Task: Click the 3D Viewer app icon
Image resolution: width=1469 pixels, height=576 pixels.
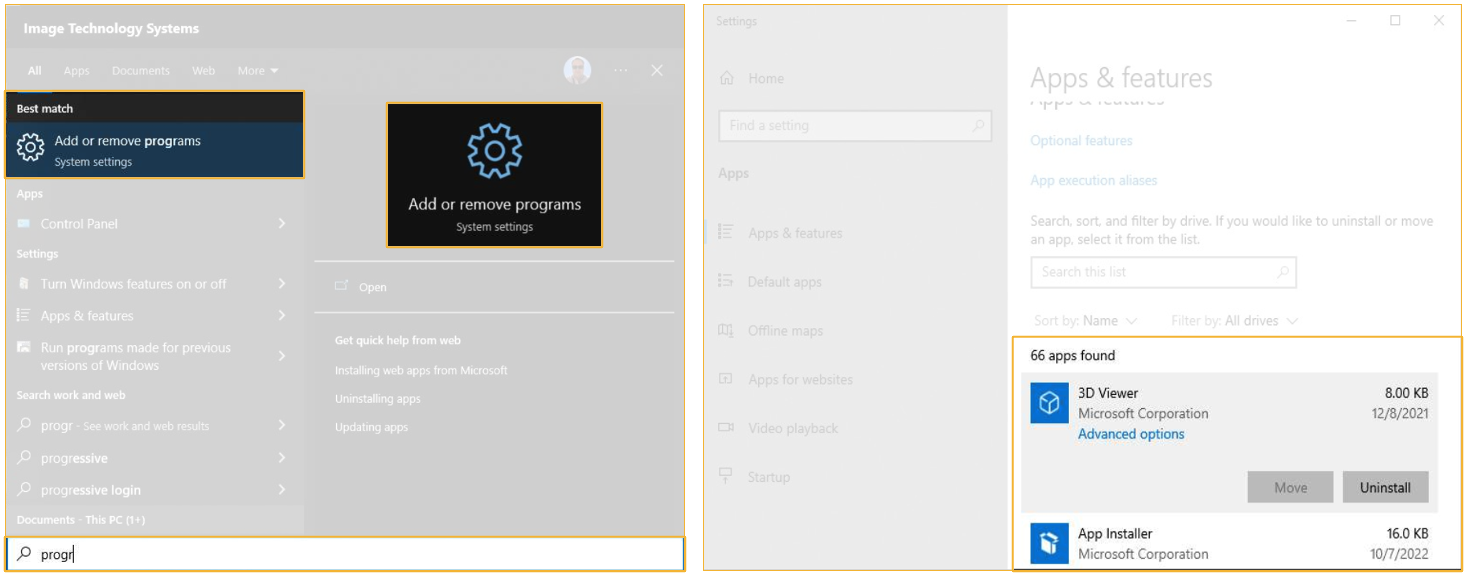Action: (1050, 403)
